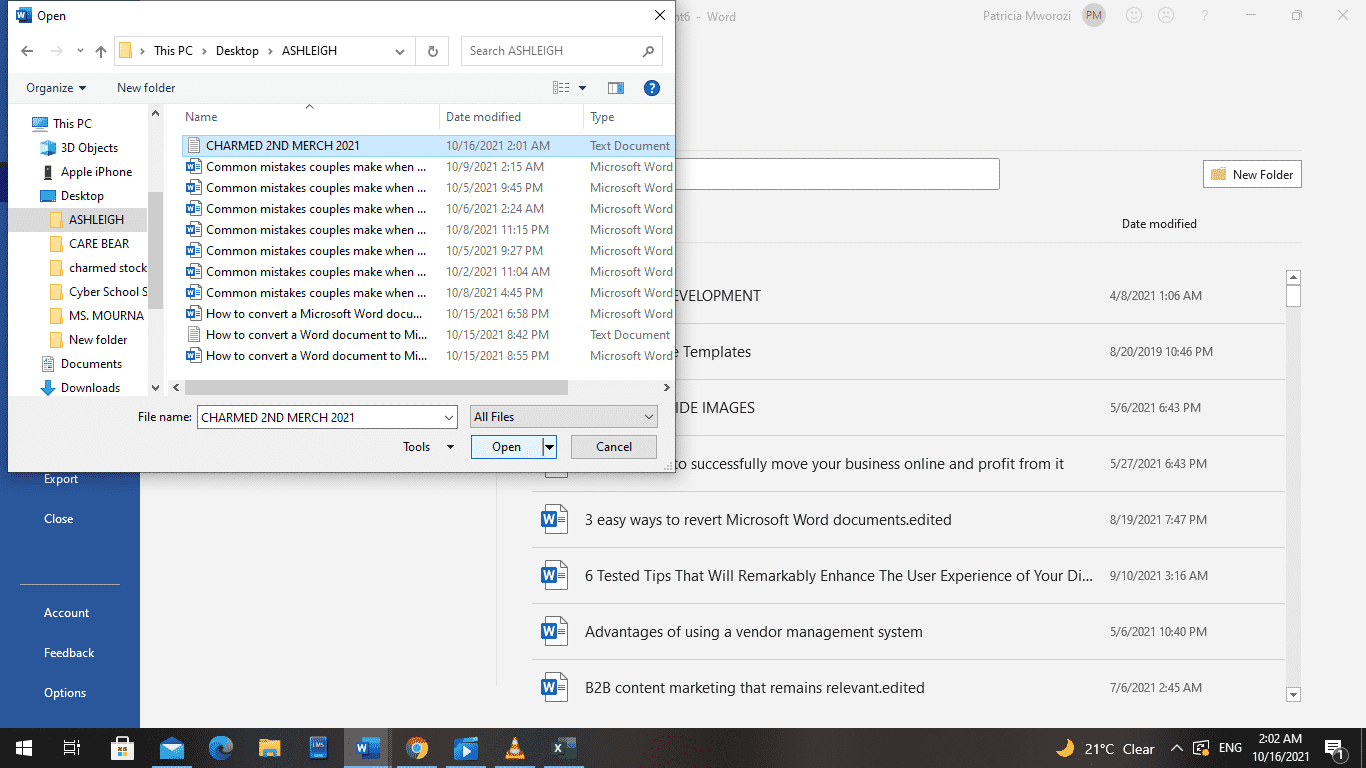Expand the Open button's dropdown arrow
This screenshot has width=1366, height=768.
(x=547, y=447)
